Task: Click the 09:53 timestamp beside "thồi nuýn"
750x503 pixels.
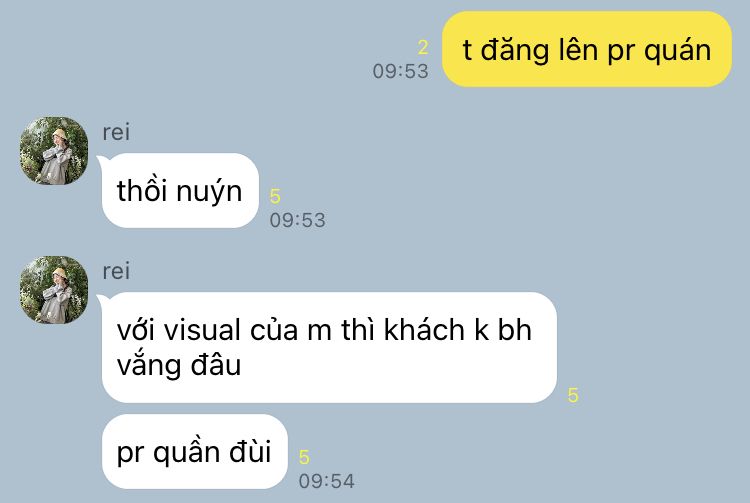Action: (x=298, y=220)
